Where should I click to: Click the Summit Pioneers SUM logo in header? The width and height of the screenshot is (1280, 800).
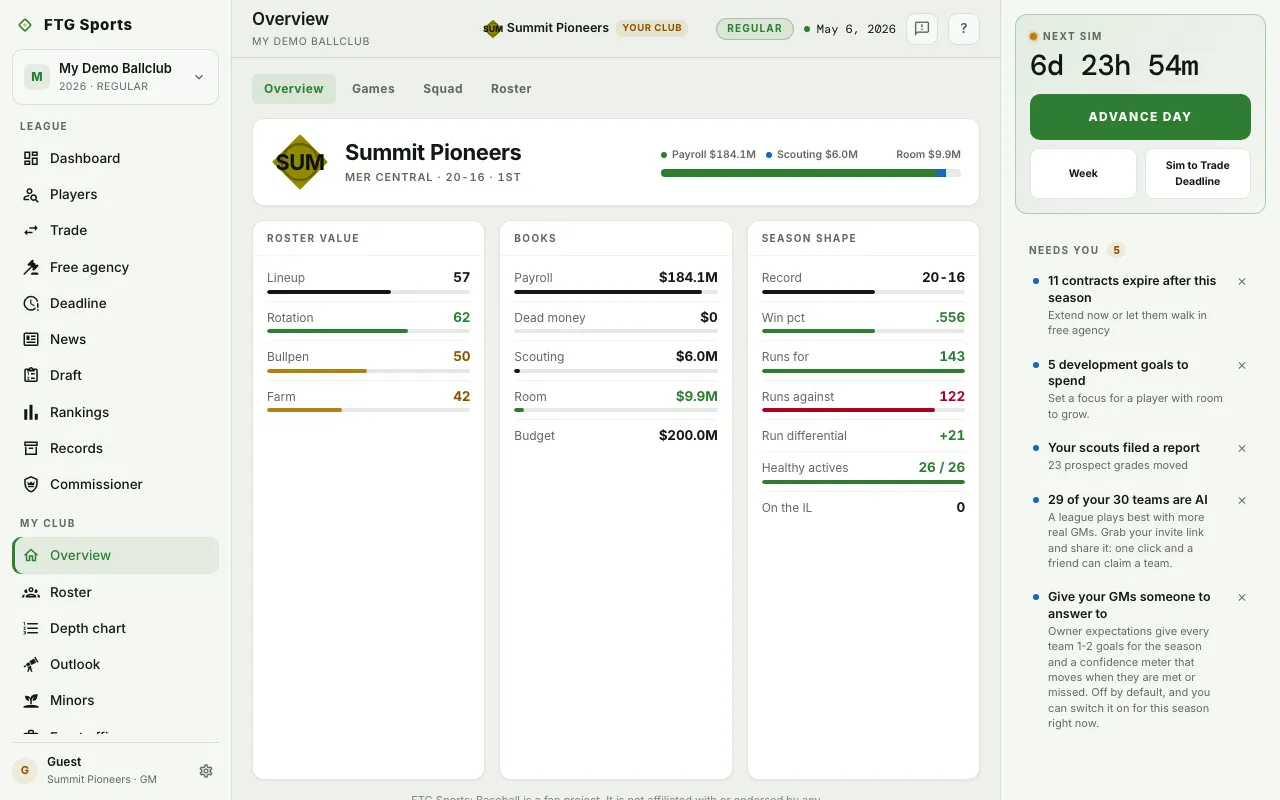click(493, 28)
